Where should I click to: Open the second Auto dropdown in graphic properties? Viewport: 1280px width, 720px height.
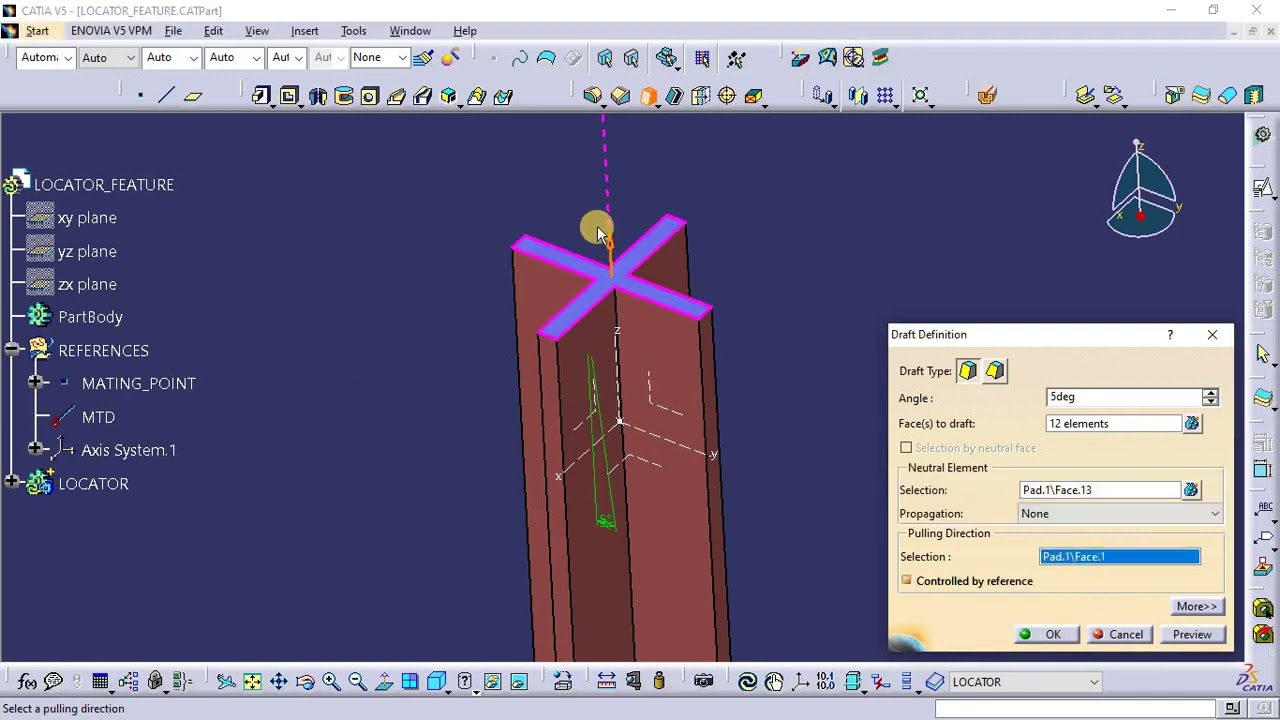pyautogui.click(x=172, y=58)
